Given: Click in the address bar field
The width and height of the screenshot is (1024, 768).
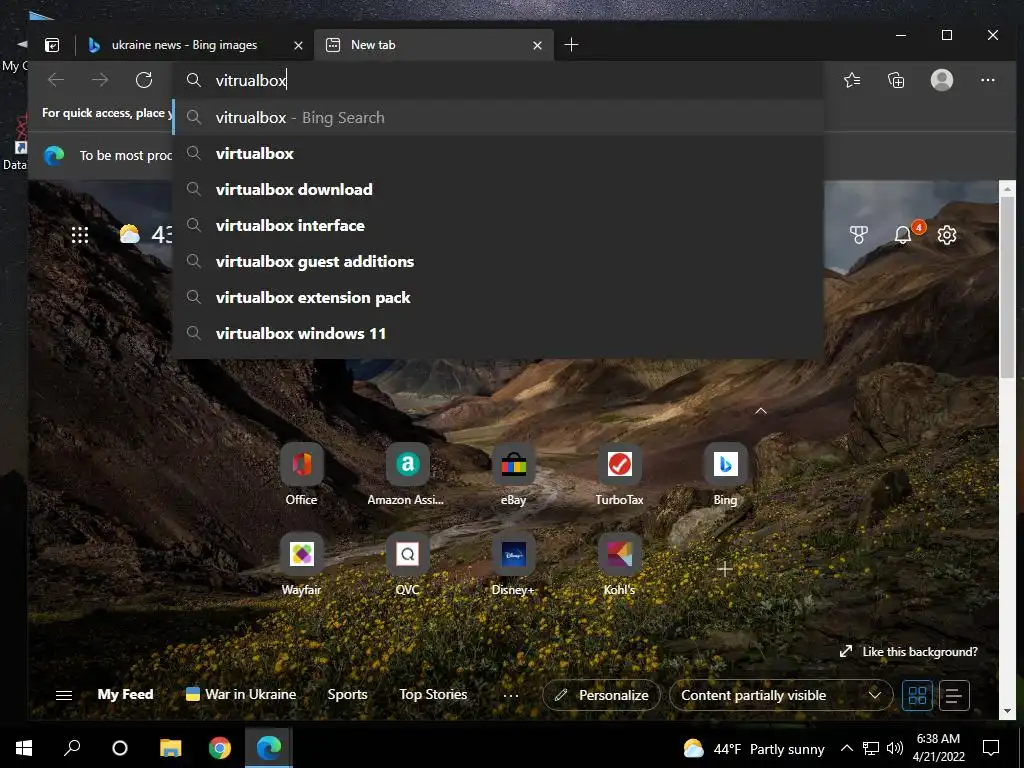Looking at the screenshot, I should pyautogui.click(x=498, y=80).
